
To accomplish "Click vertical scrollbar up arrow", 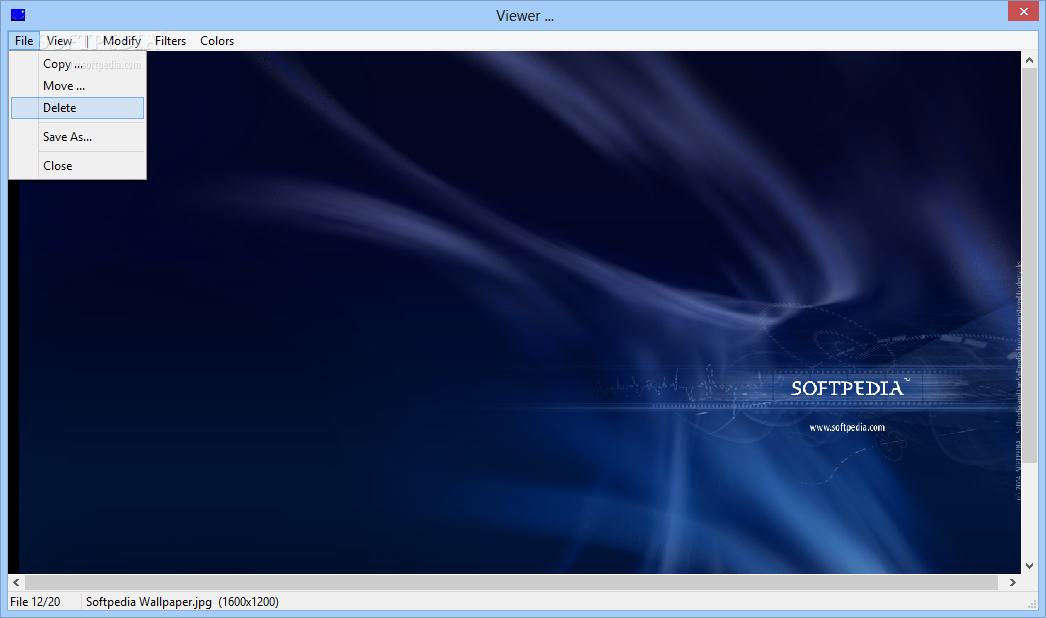I will point(1029,60).
